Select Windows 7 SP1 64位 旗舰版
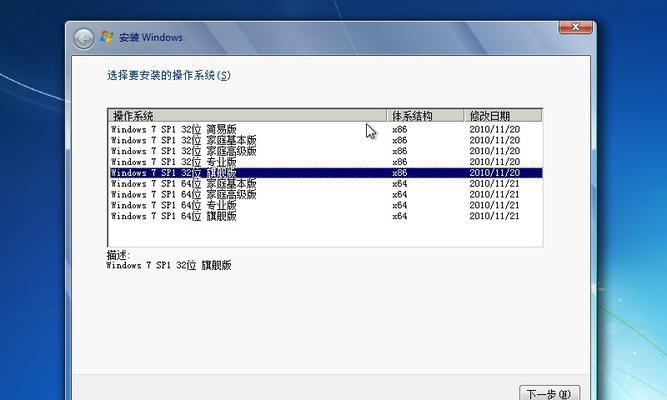Viewport: 667px width, 400px height. pyautogui.click(x=325, y=216)
